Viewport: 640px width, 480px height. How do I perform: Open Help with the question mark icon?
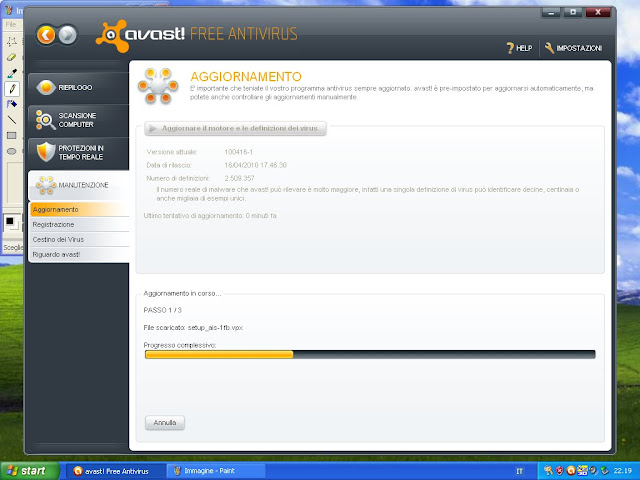click(x=519, y=48)
